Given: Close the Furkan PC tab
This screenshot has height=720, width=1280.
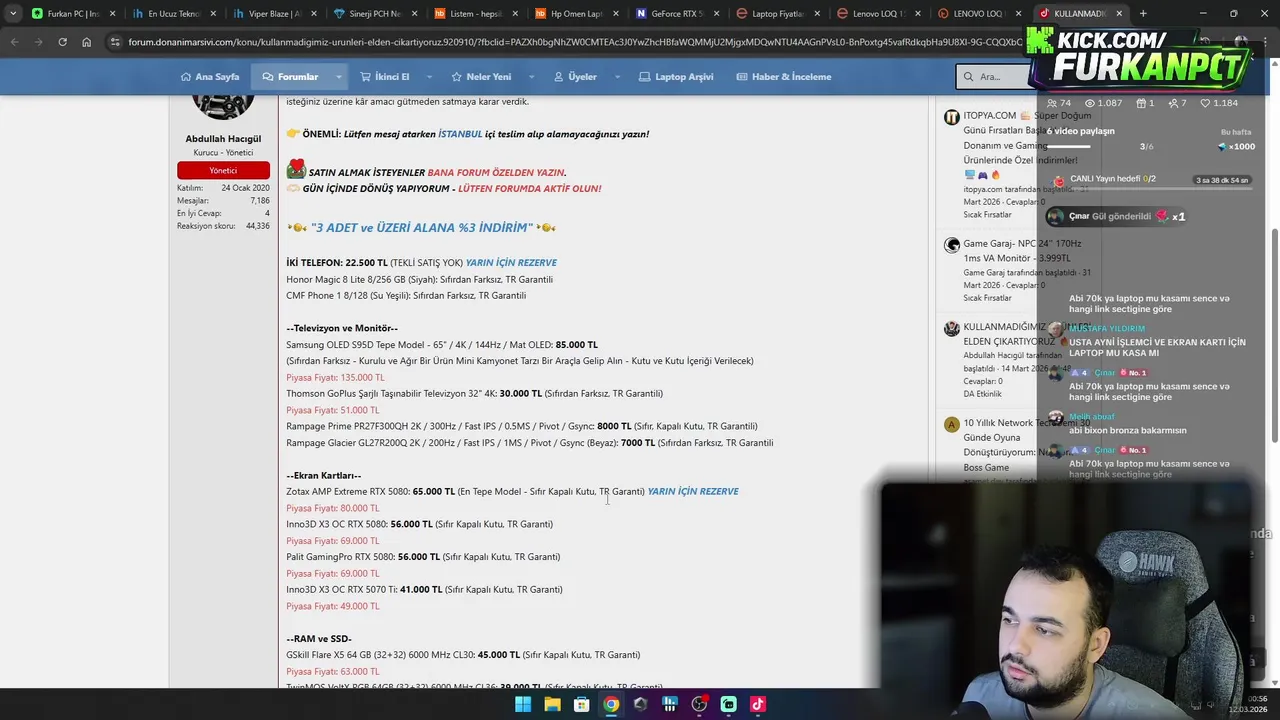Looking at the screenshot, I should 113,14.
